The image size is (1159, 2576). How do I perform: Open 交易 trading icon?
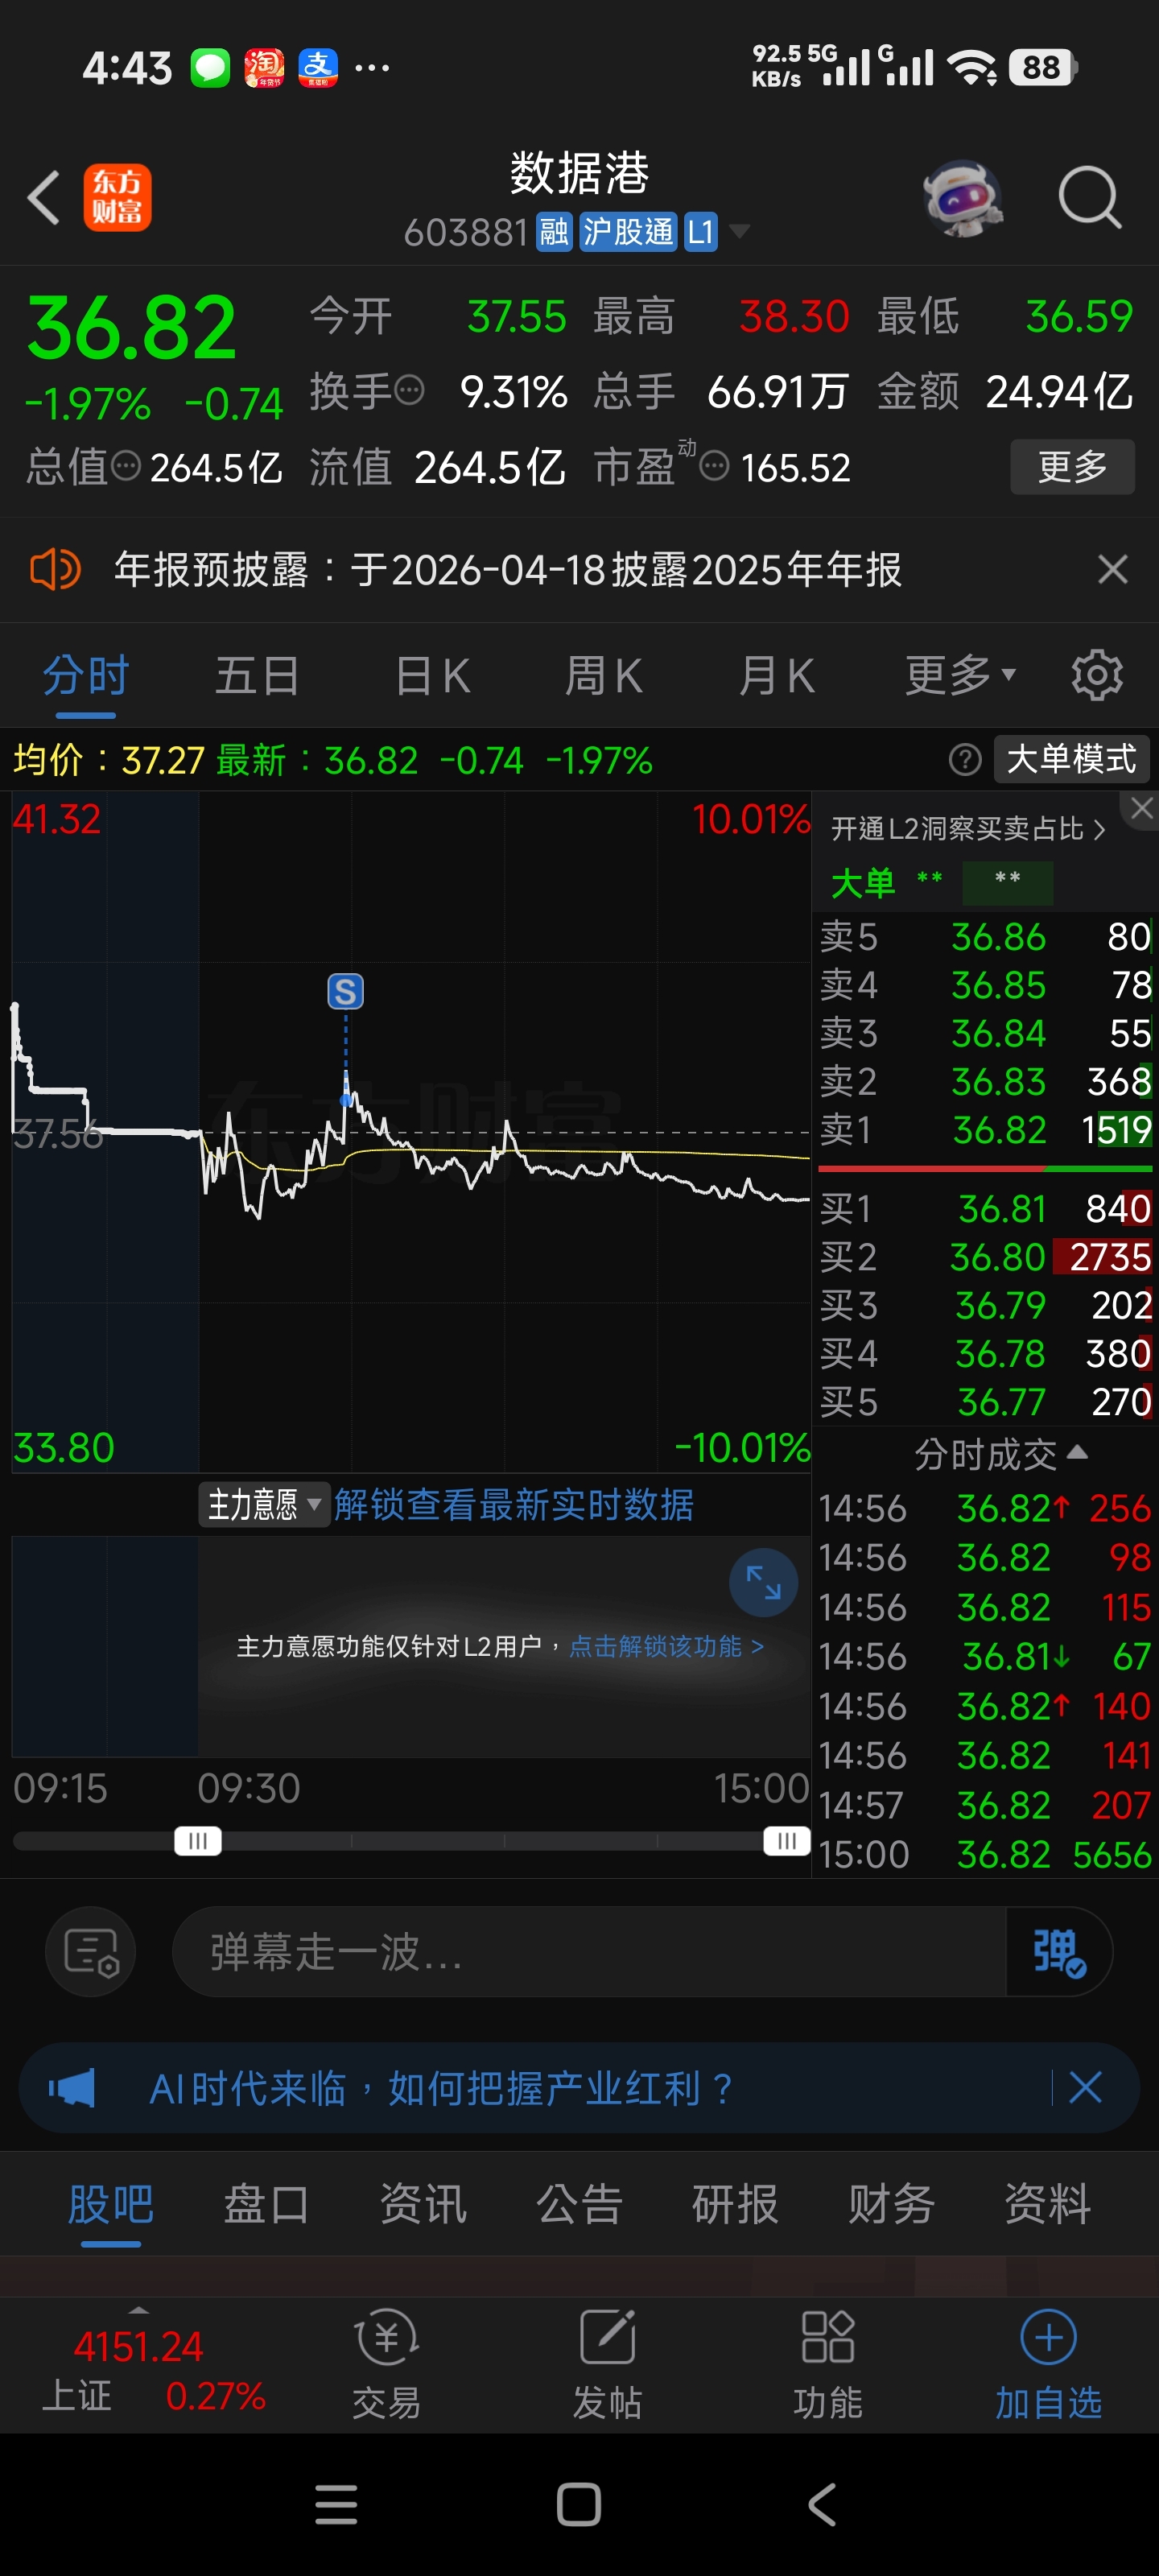point(386,2364)
